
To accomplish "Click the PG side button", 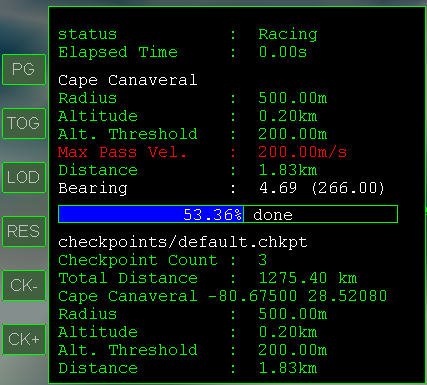I will 24,69.
